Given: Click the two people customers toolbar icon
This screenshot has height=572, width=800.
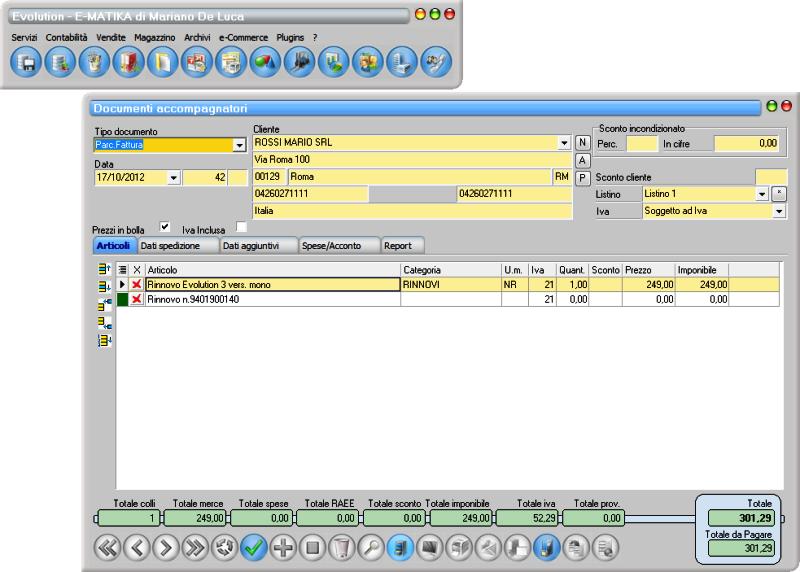Looking at the screenshot, I should click(x=367, y=62).
